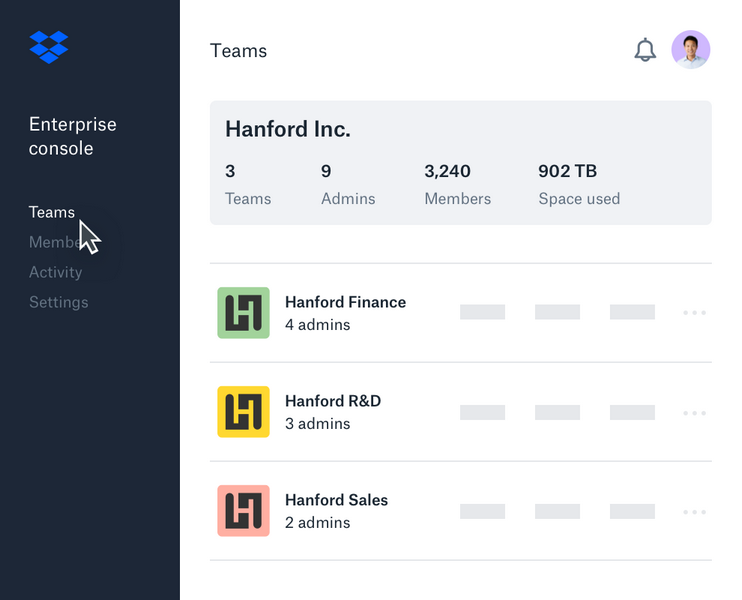
Task: Click the pink Hanford Sales team logo
Action: click(x=243, y=511)
